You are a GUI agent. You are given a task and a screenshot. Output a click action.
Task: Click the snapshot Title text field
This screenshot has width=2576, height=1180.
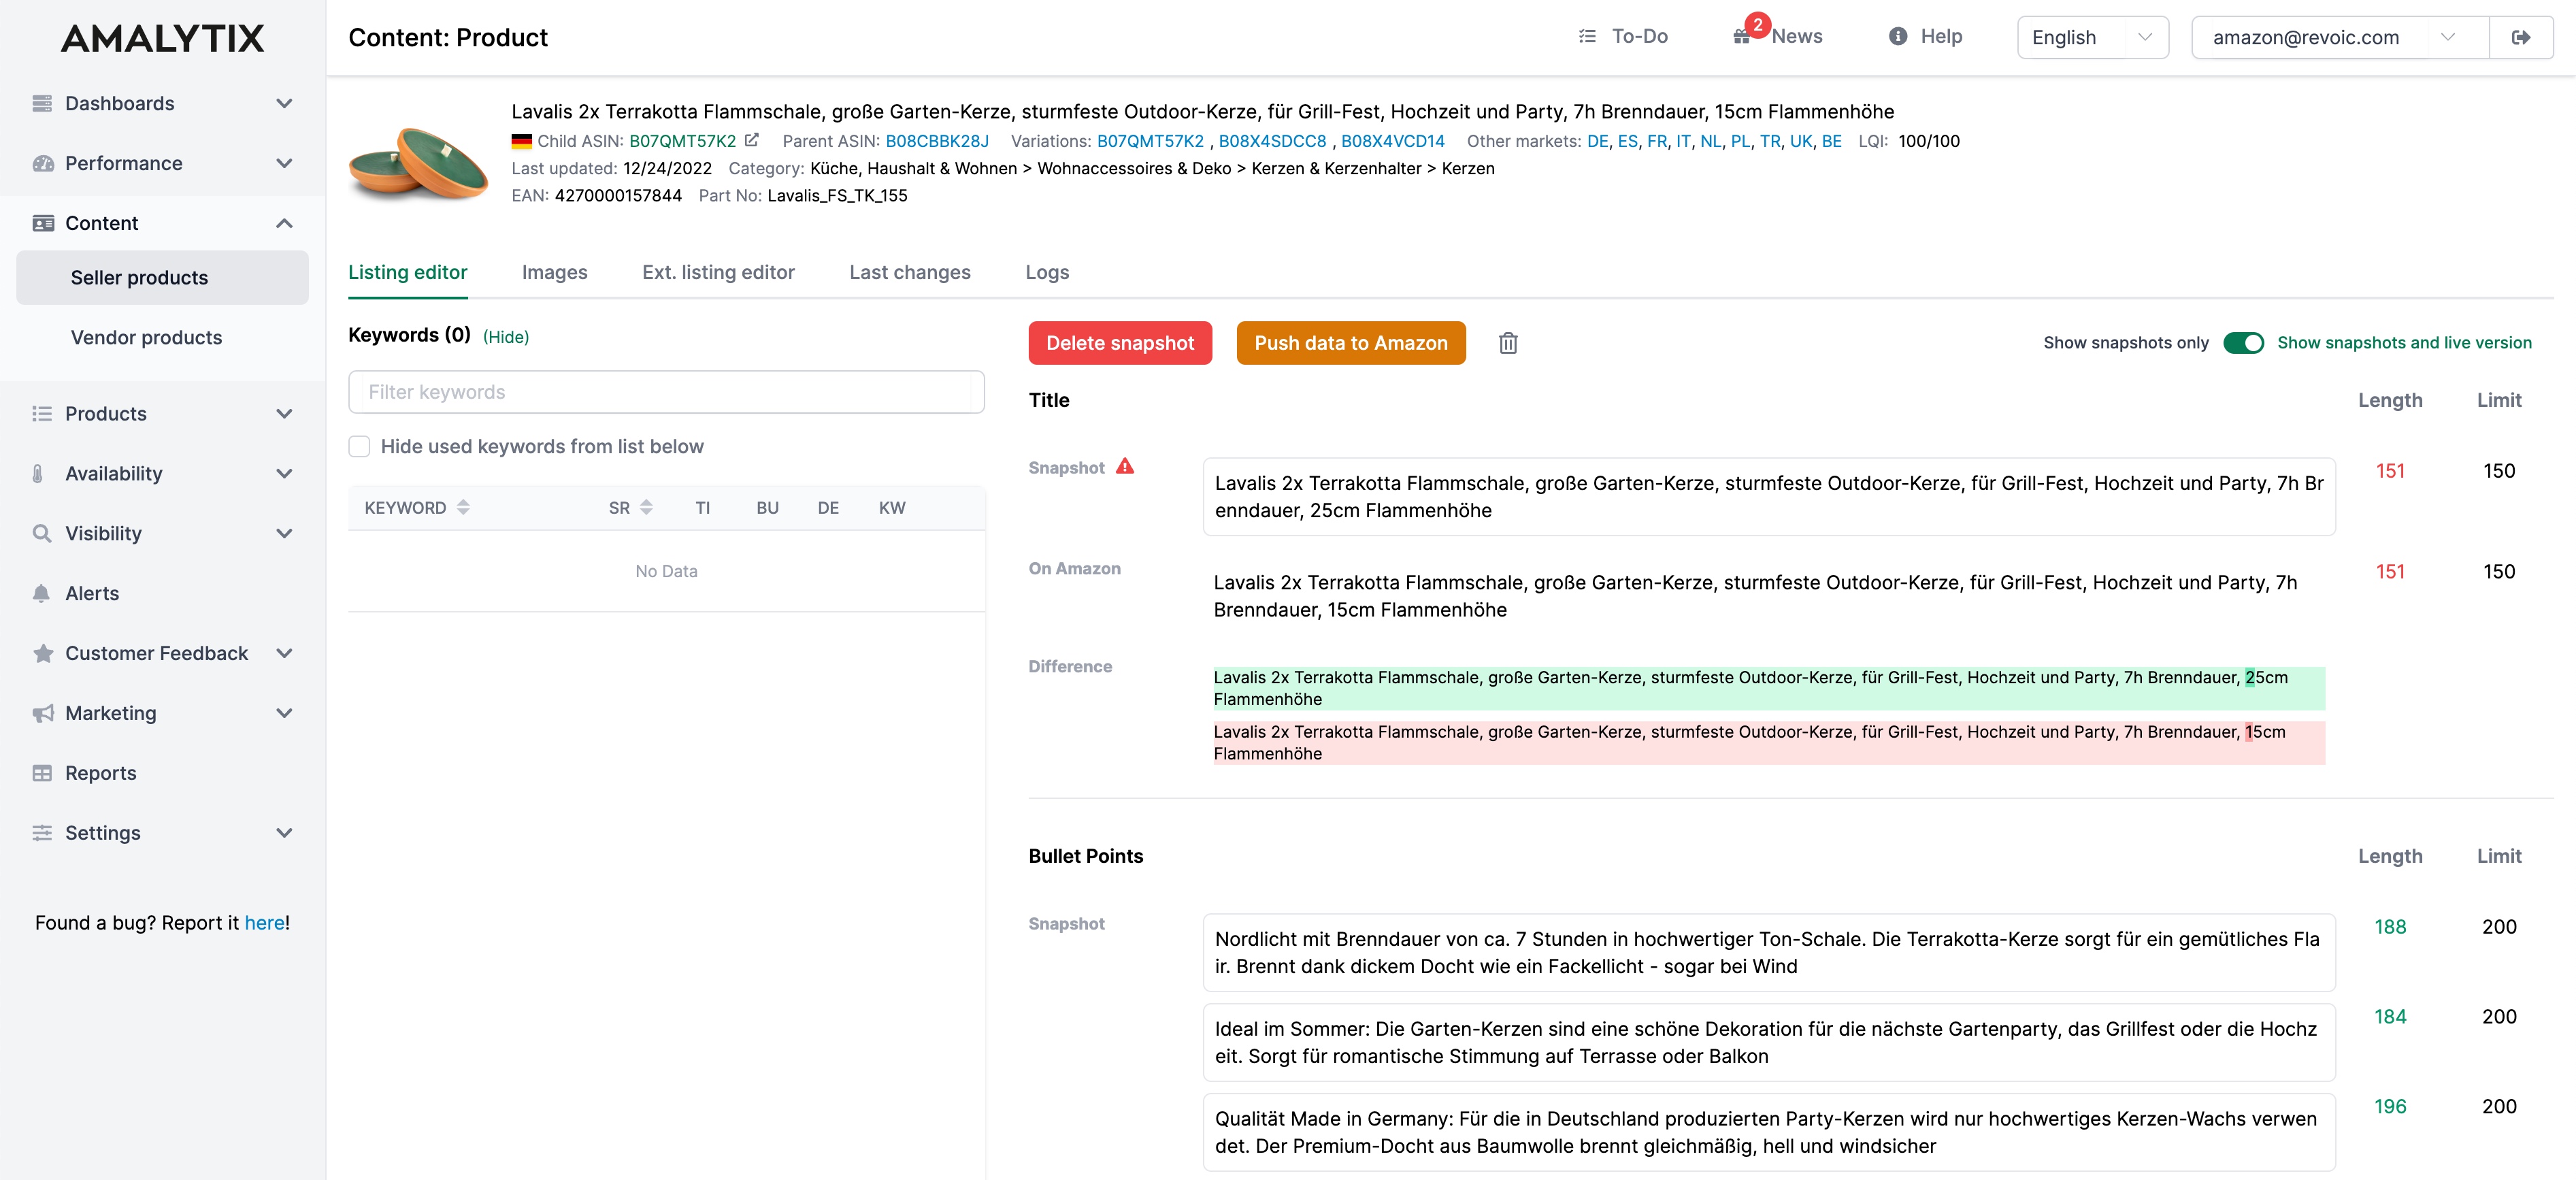coord(1768,496)
